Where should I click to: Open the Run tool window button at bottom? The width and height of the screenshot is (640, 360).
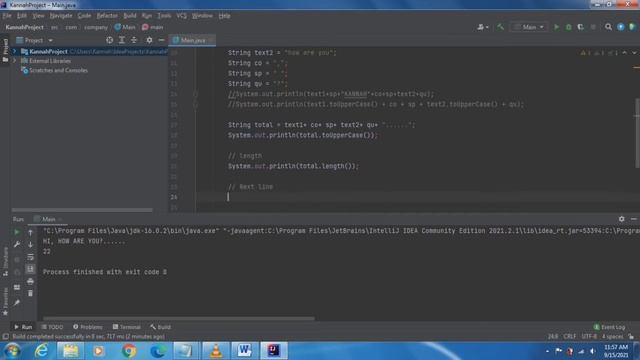click(x=23, y=327)
